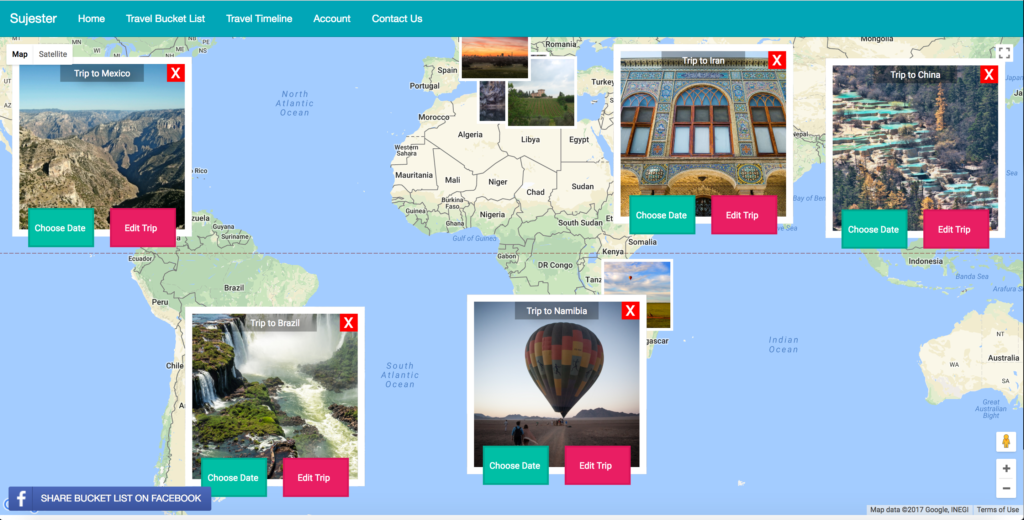This screenshot has height=520, width=1024.
Task: Choose Date for China trip
Action: tap(874, 229)
